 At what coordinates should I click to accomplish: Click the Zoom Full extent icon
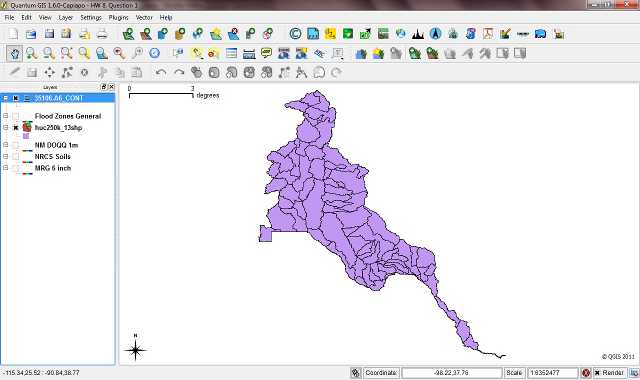[x=67, y=53]
